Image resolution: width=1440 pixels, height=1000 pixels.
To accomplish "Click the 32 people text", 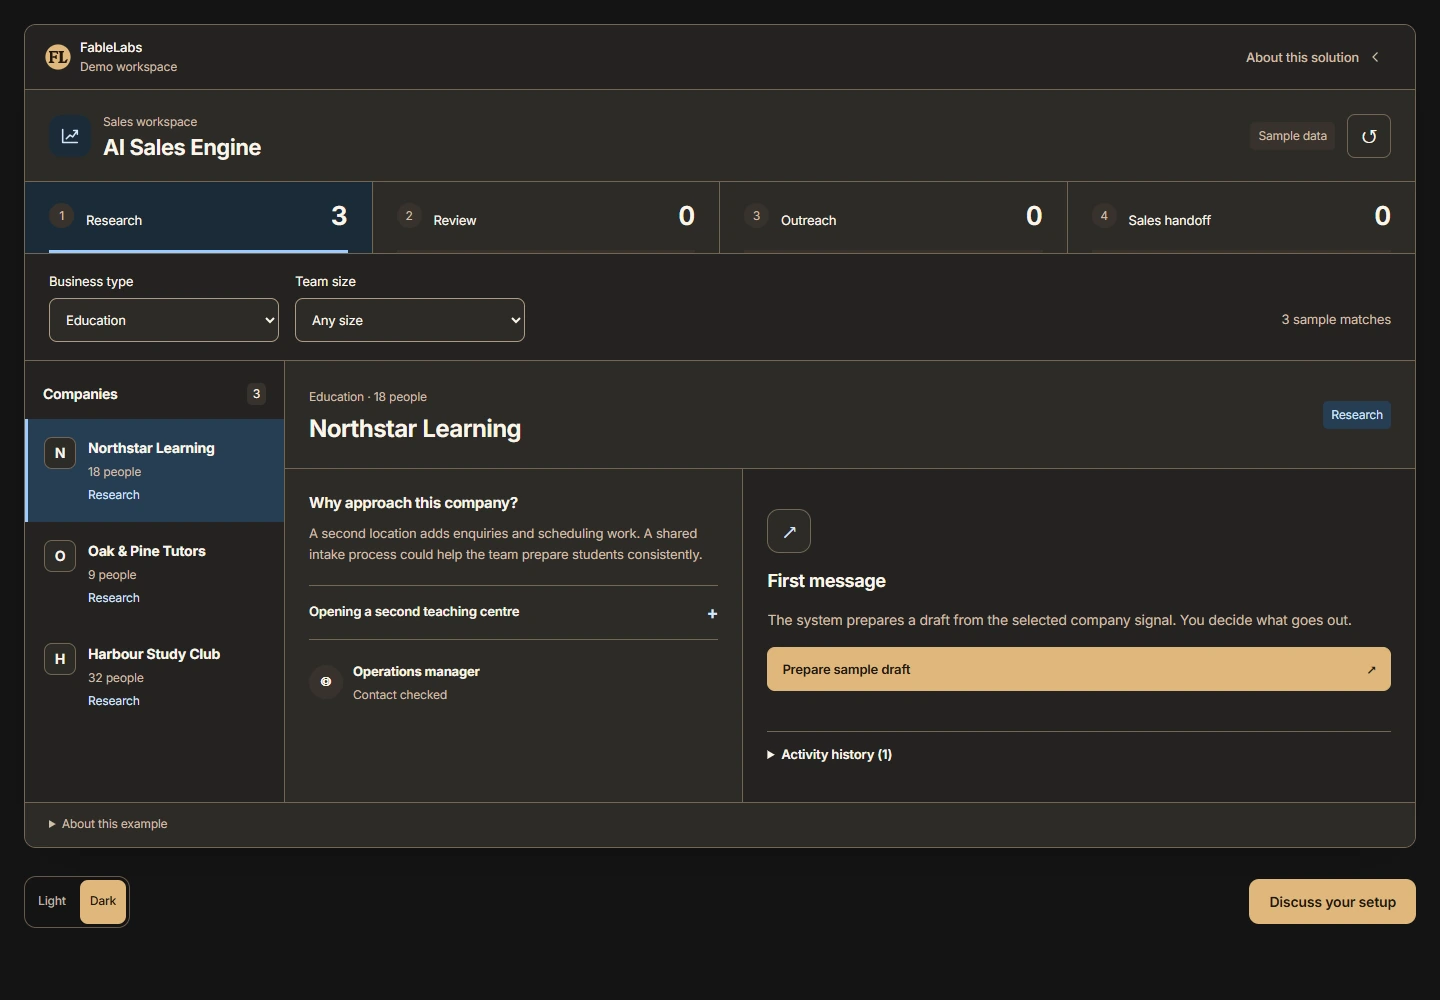I will coord(116,678).
